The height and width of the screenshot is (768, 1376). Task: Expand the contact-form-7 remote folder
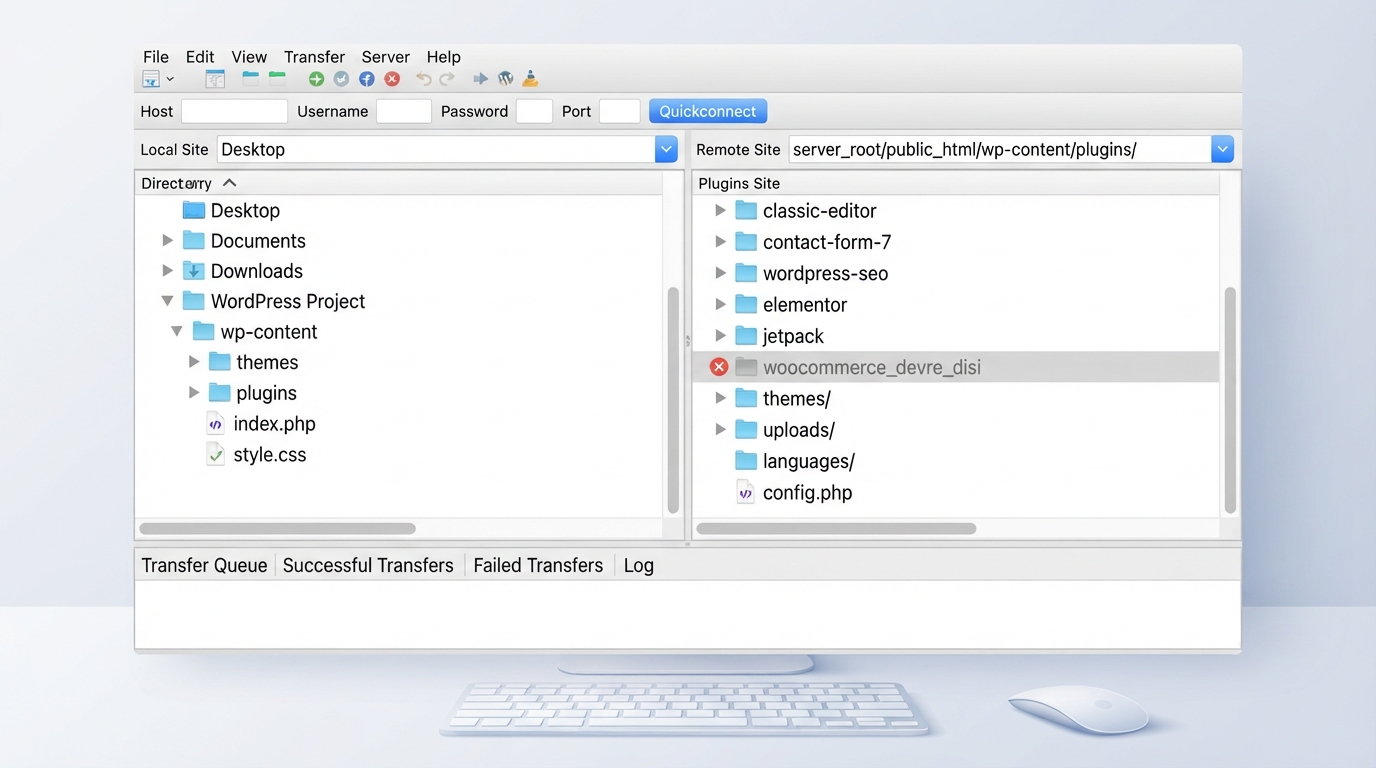point(720,242)
